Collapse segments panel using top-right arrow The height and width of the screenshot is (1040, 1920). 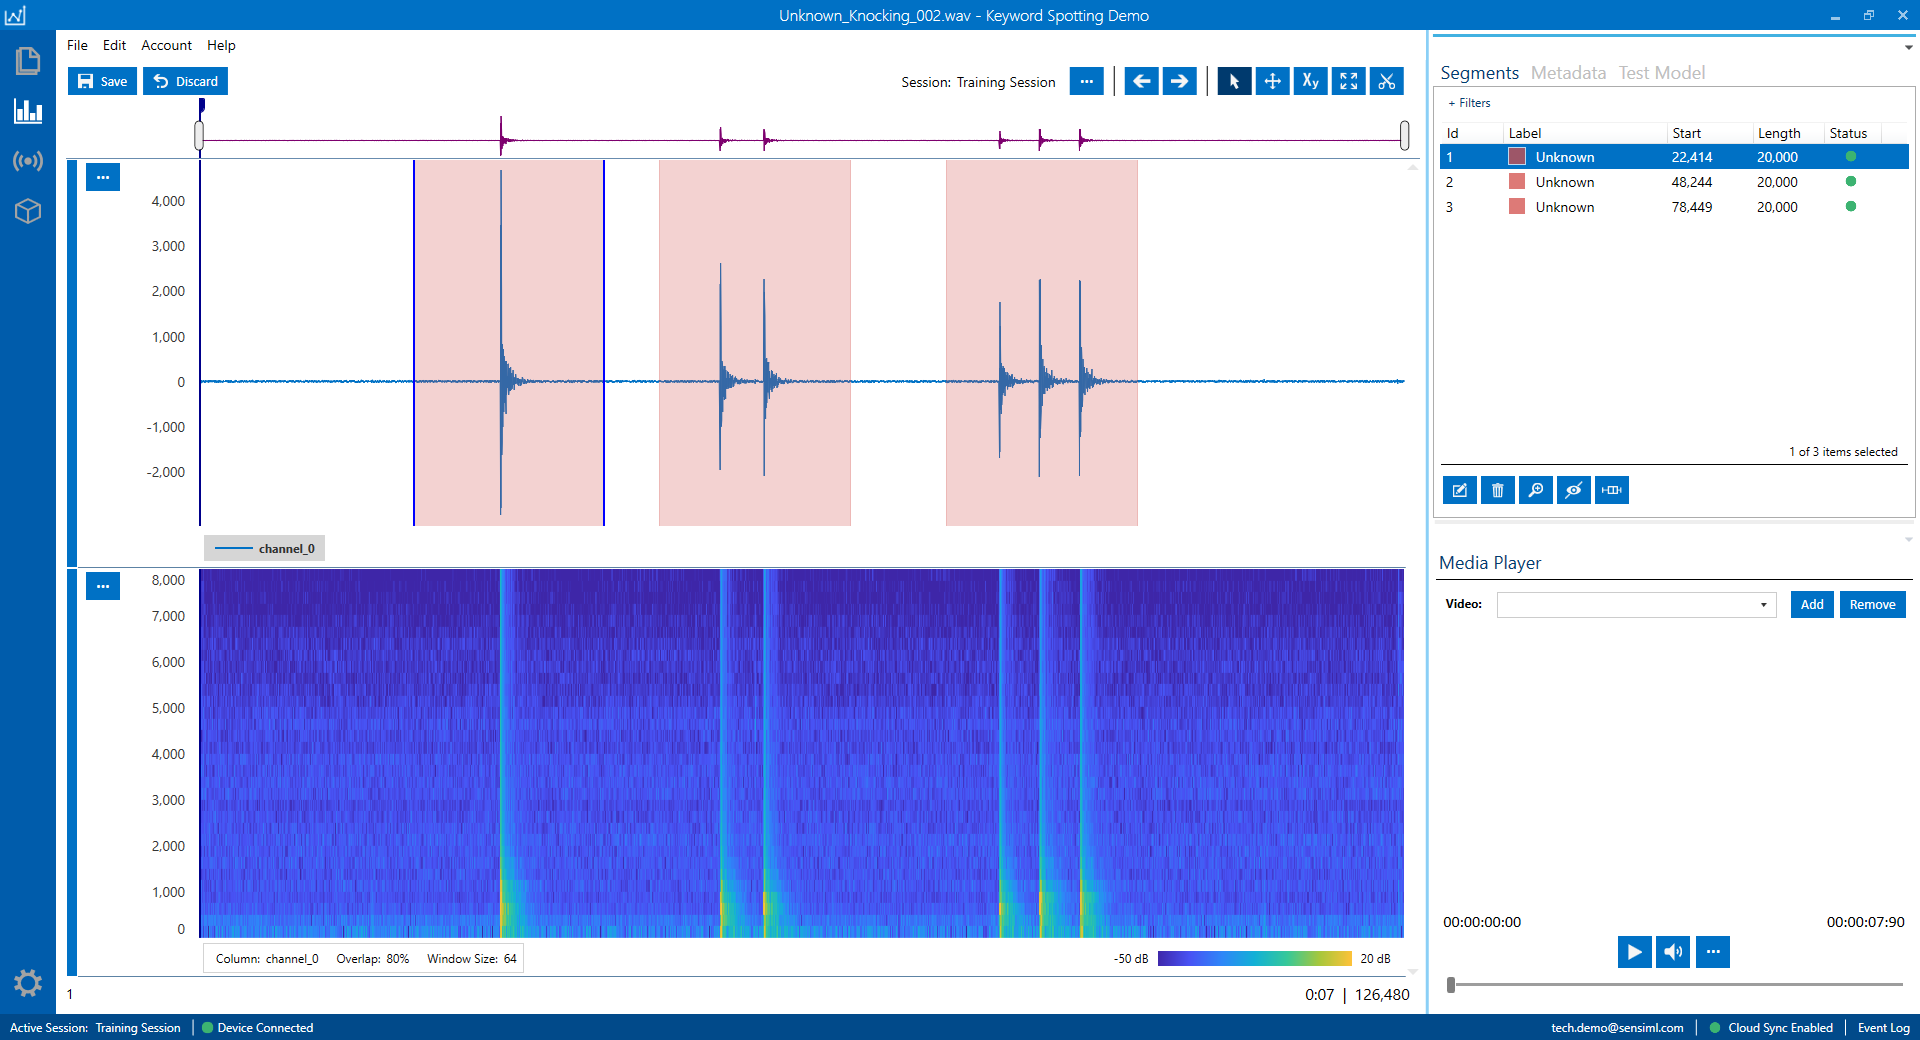(1908, 47)
